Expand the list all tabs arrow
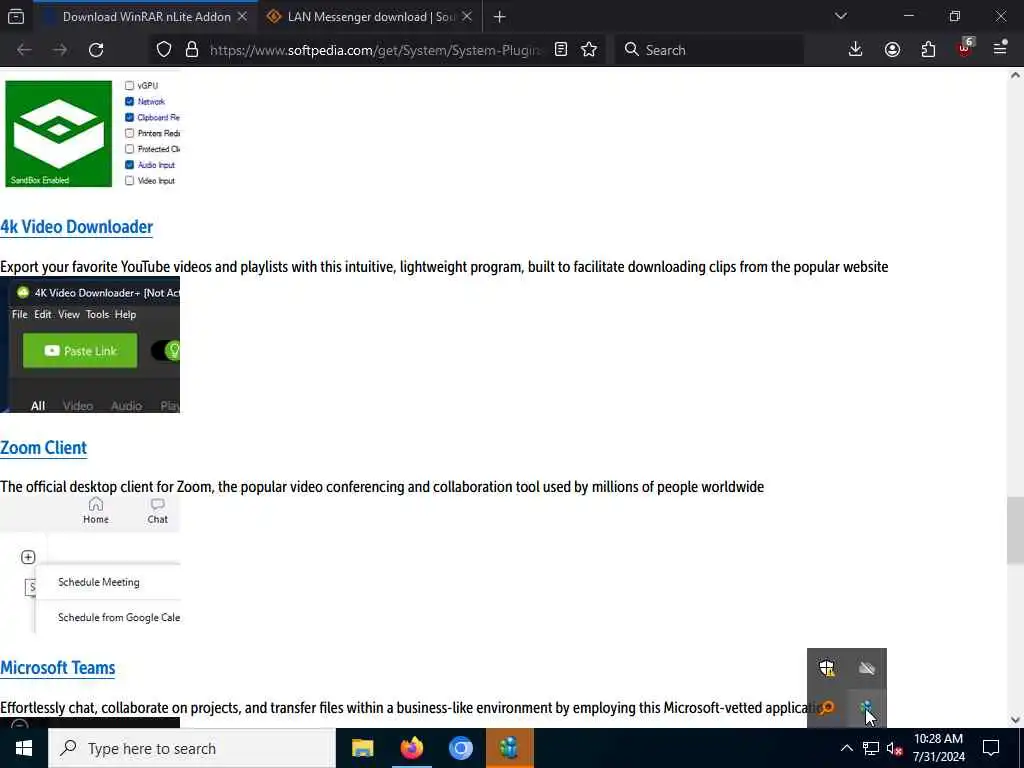This screenshot has width=1024, height=768. [840, 16]
